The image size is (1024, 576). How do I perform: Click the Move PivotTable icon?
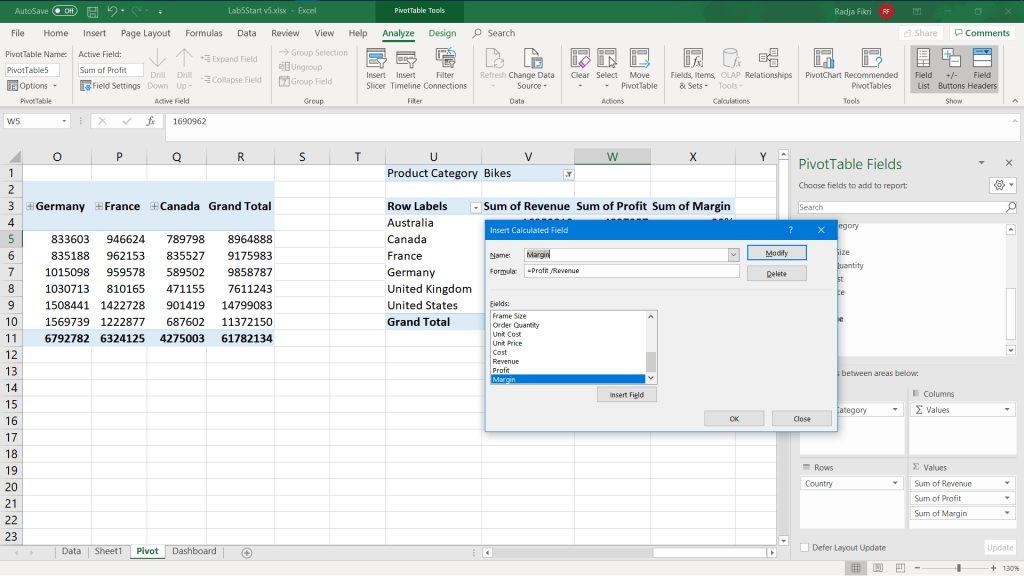pyautogui.click(x=640, y=66)
